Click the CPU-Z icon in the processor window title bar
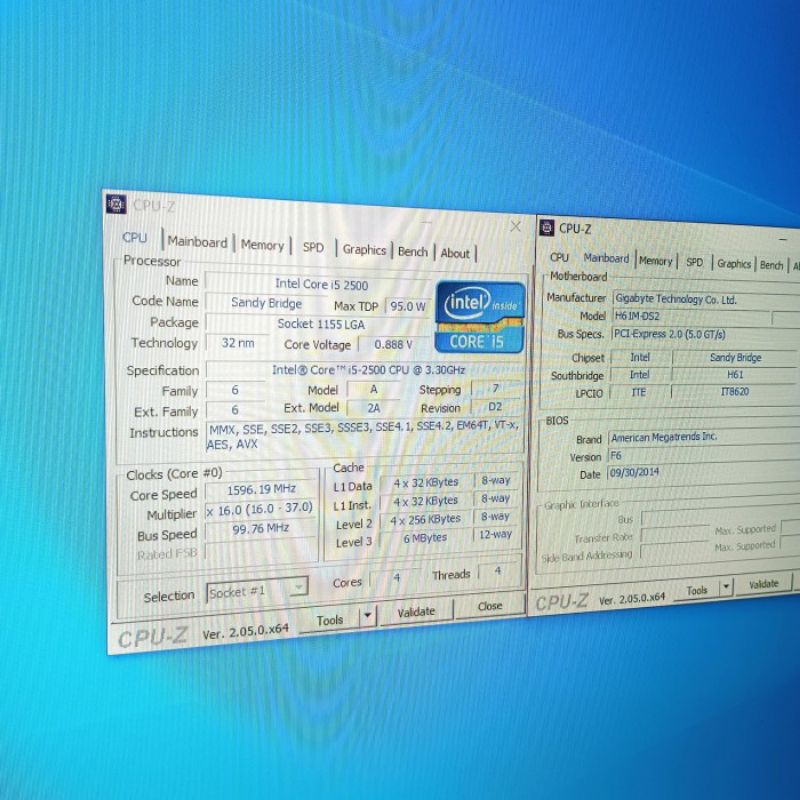The height and width of the screenshot is (800, 800). point(116,204)
